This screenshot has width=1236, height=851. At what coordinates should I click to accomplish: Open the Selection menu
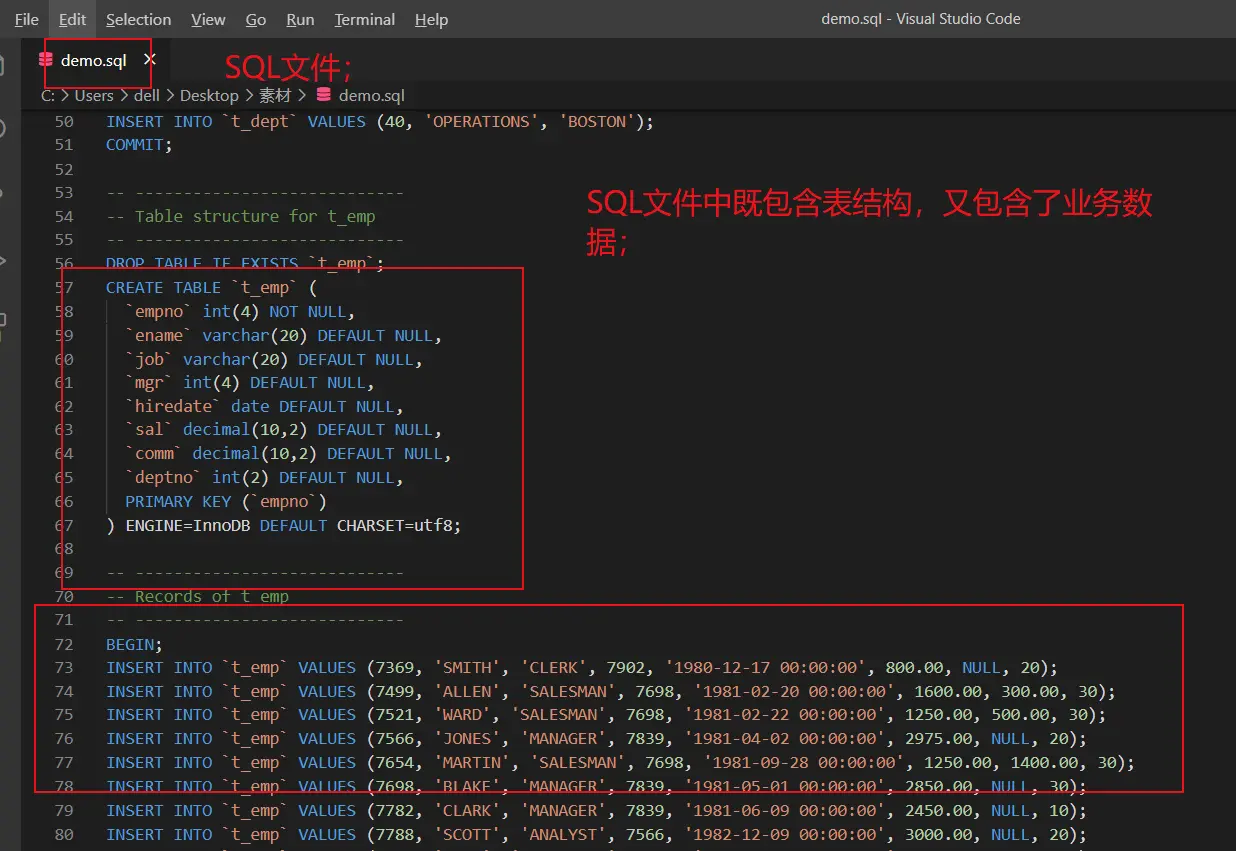pyautogui.click(x=138, y=19)
